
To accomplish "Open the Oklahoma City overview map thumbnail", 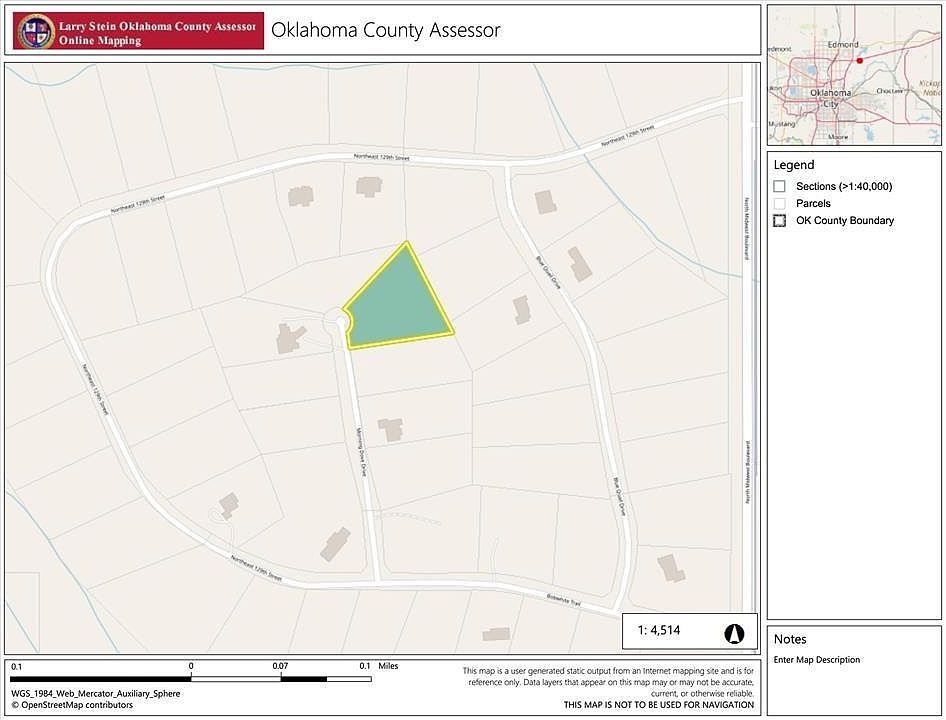I will pyautogui.click(x=854, y=75).
